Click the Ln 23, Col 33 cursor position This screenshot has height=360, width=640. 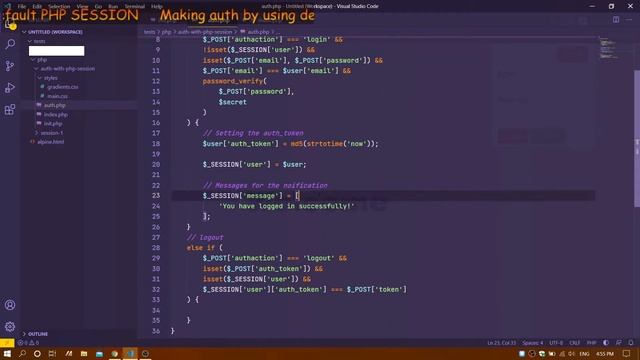point(501,343)
